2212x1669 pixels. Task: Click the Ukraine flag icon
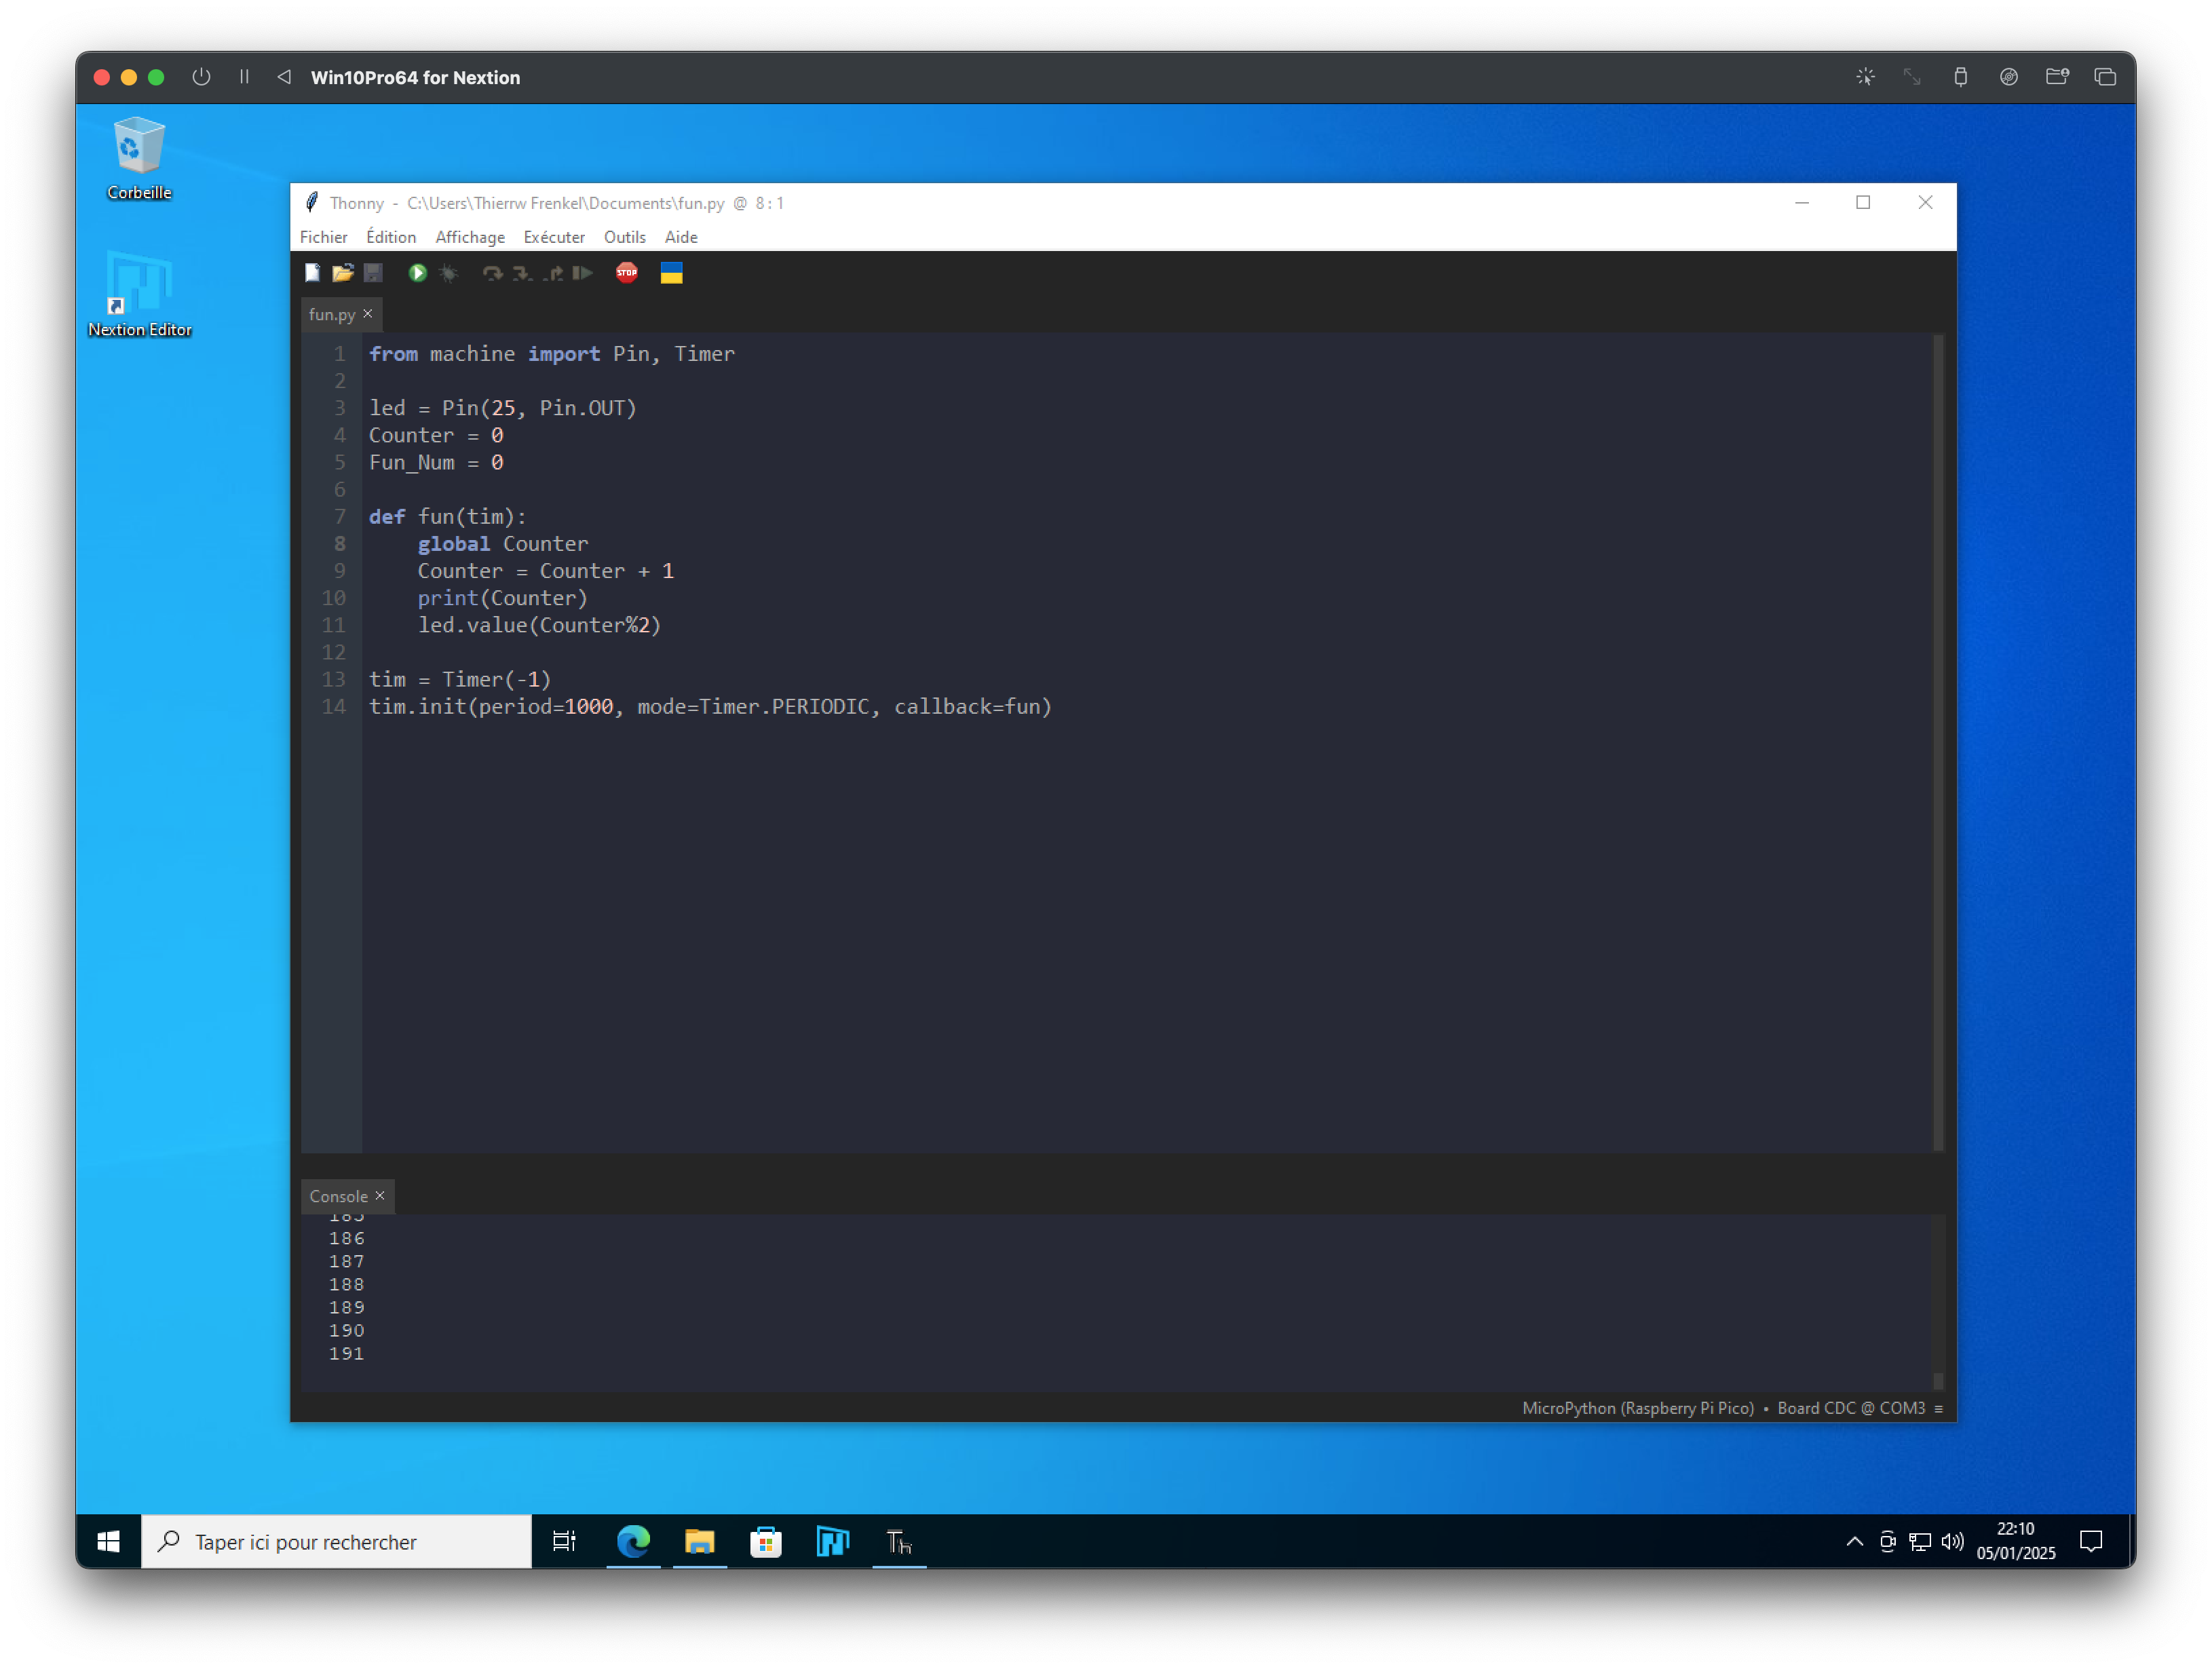pyautogui.click(x=671, y=273)
